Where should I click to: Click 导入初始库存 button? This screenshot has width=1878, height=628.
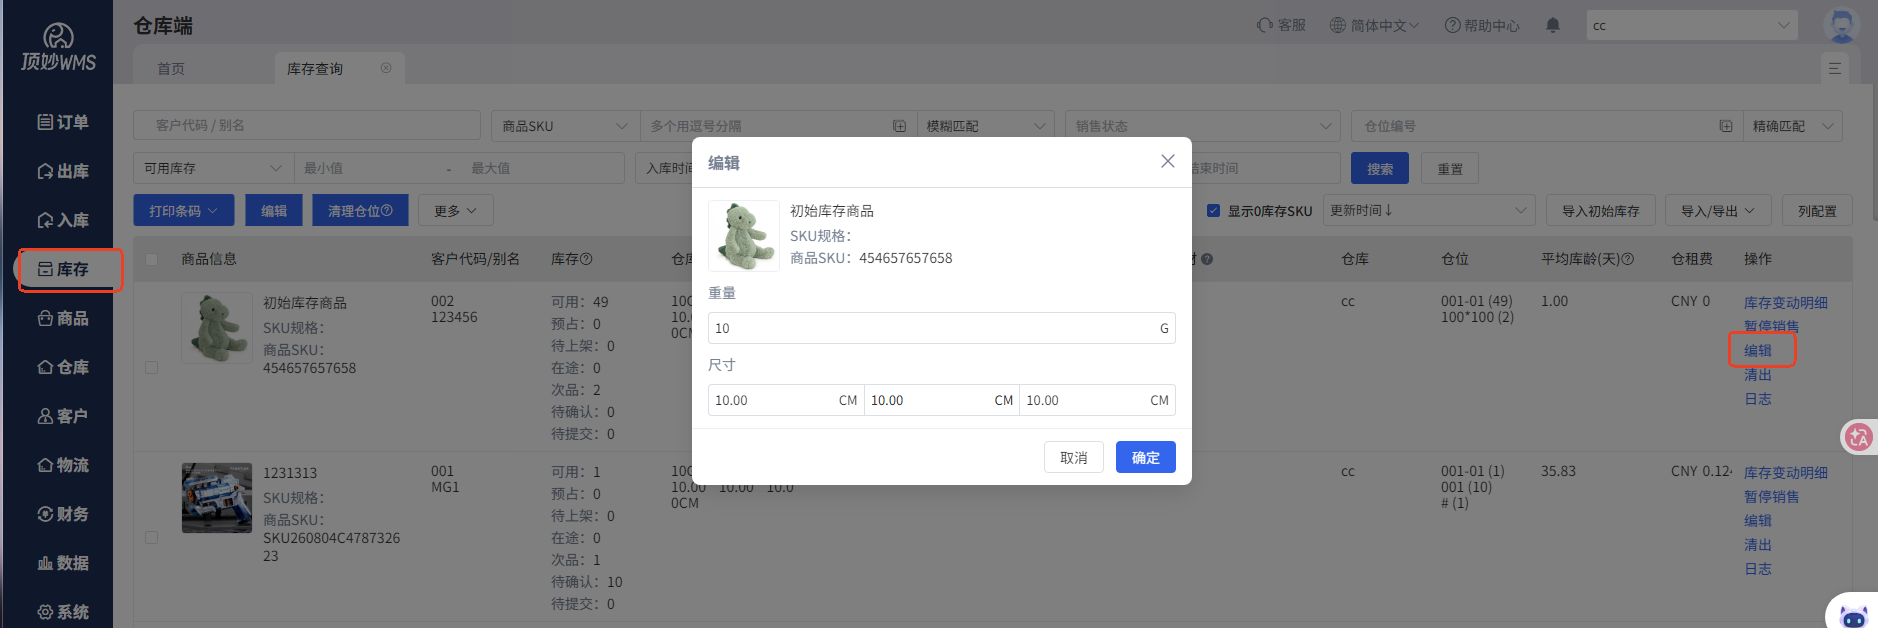pos(1601,210)
